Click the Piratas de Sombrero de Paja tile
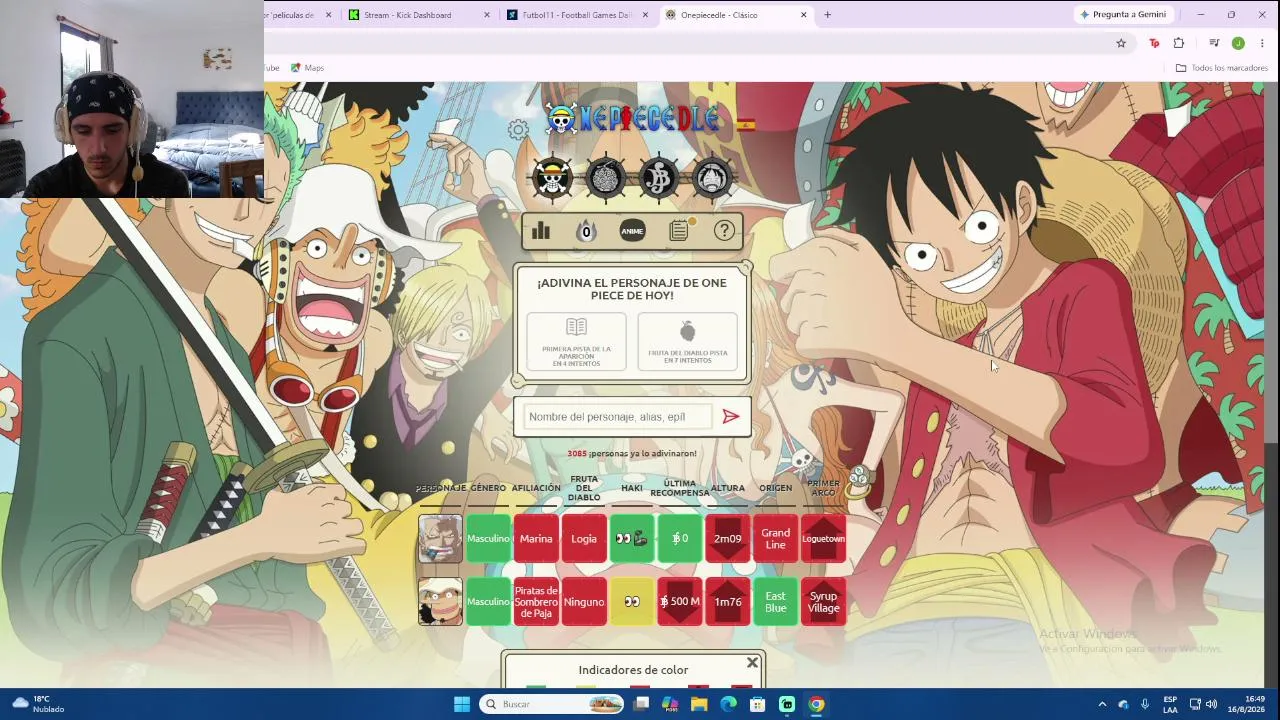Screen dimensions: 1280x720 [536, 602]
